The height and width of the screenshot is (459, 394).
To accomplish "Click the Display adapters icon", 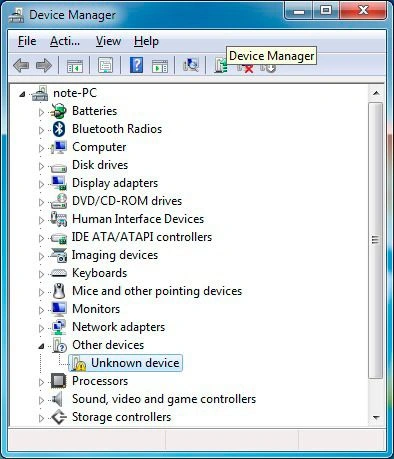I will coord(59,183).
